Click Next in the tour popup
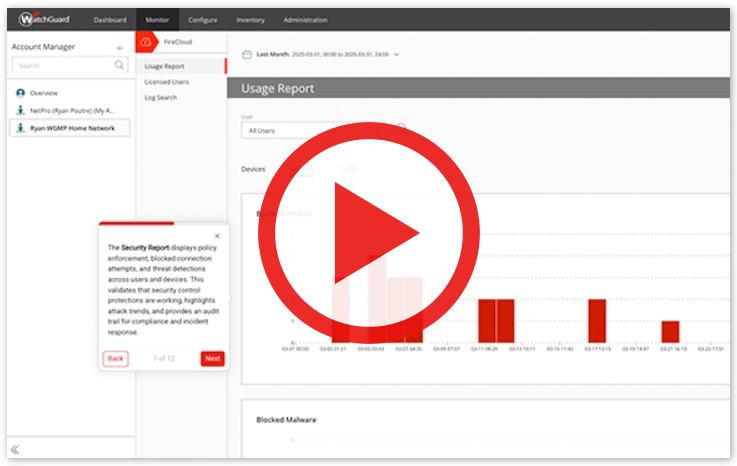This screenshot has height=466, width=737. tap(212, 358)
